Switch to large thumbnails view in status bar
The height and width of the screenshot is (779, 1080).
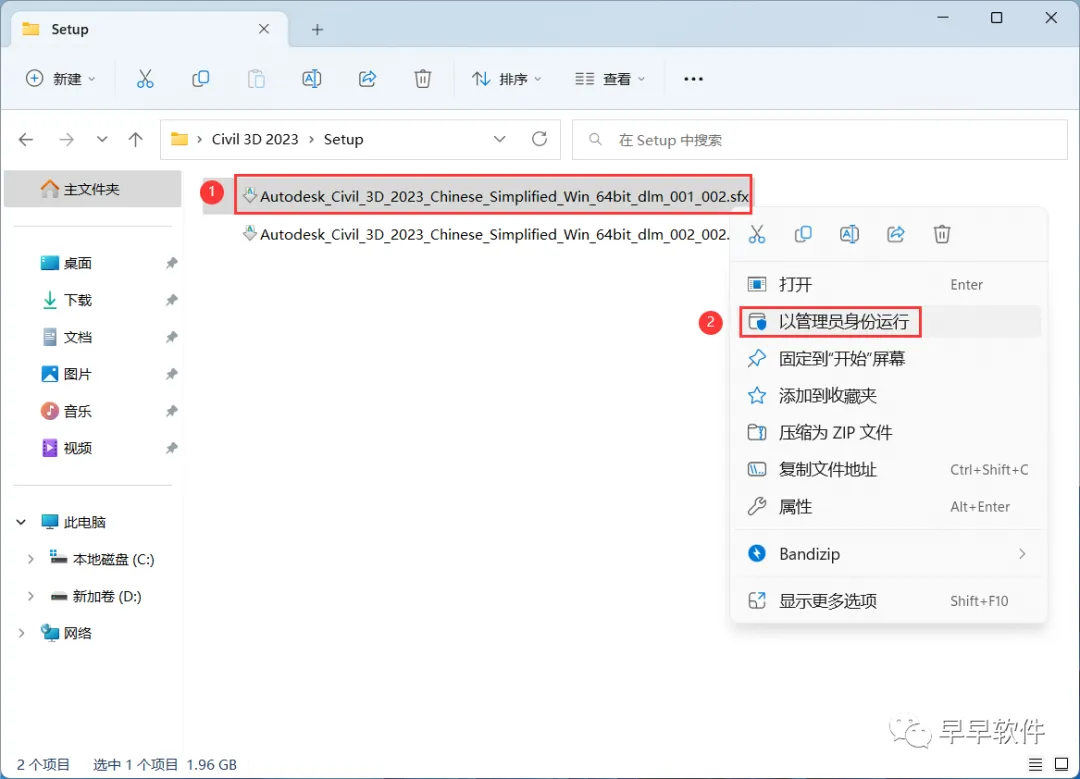(1061, 765)
